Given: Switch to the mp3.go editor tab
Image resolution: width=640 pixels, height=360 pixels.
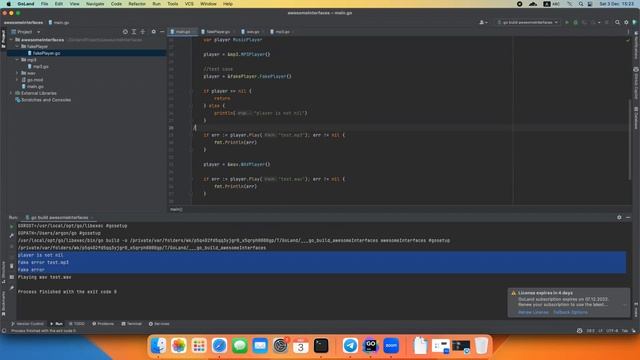Looking at the screenshot, I should coord(282,32).
